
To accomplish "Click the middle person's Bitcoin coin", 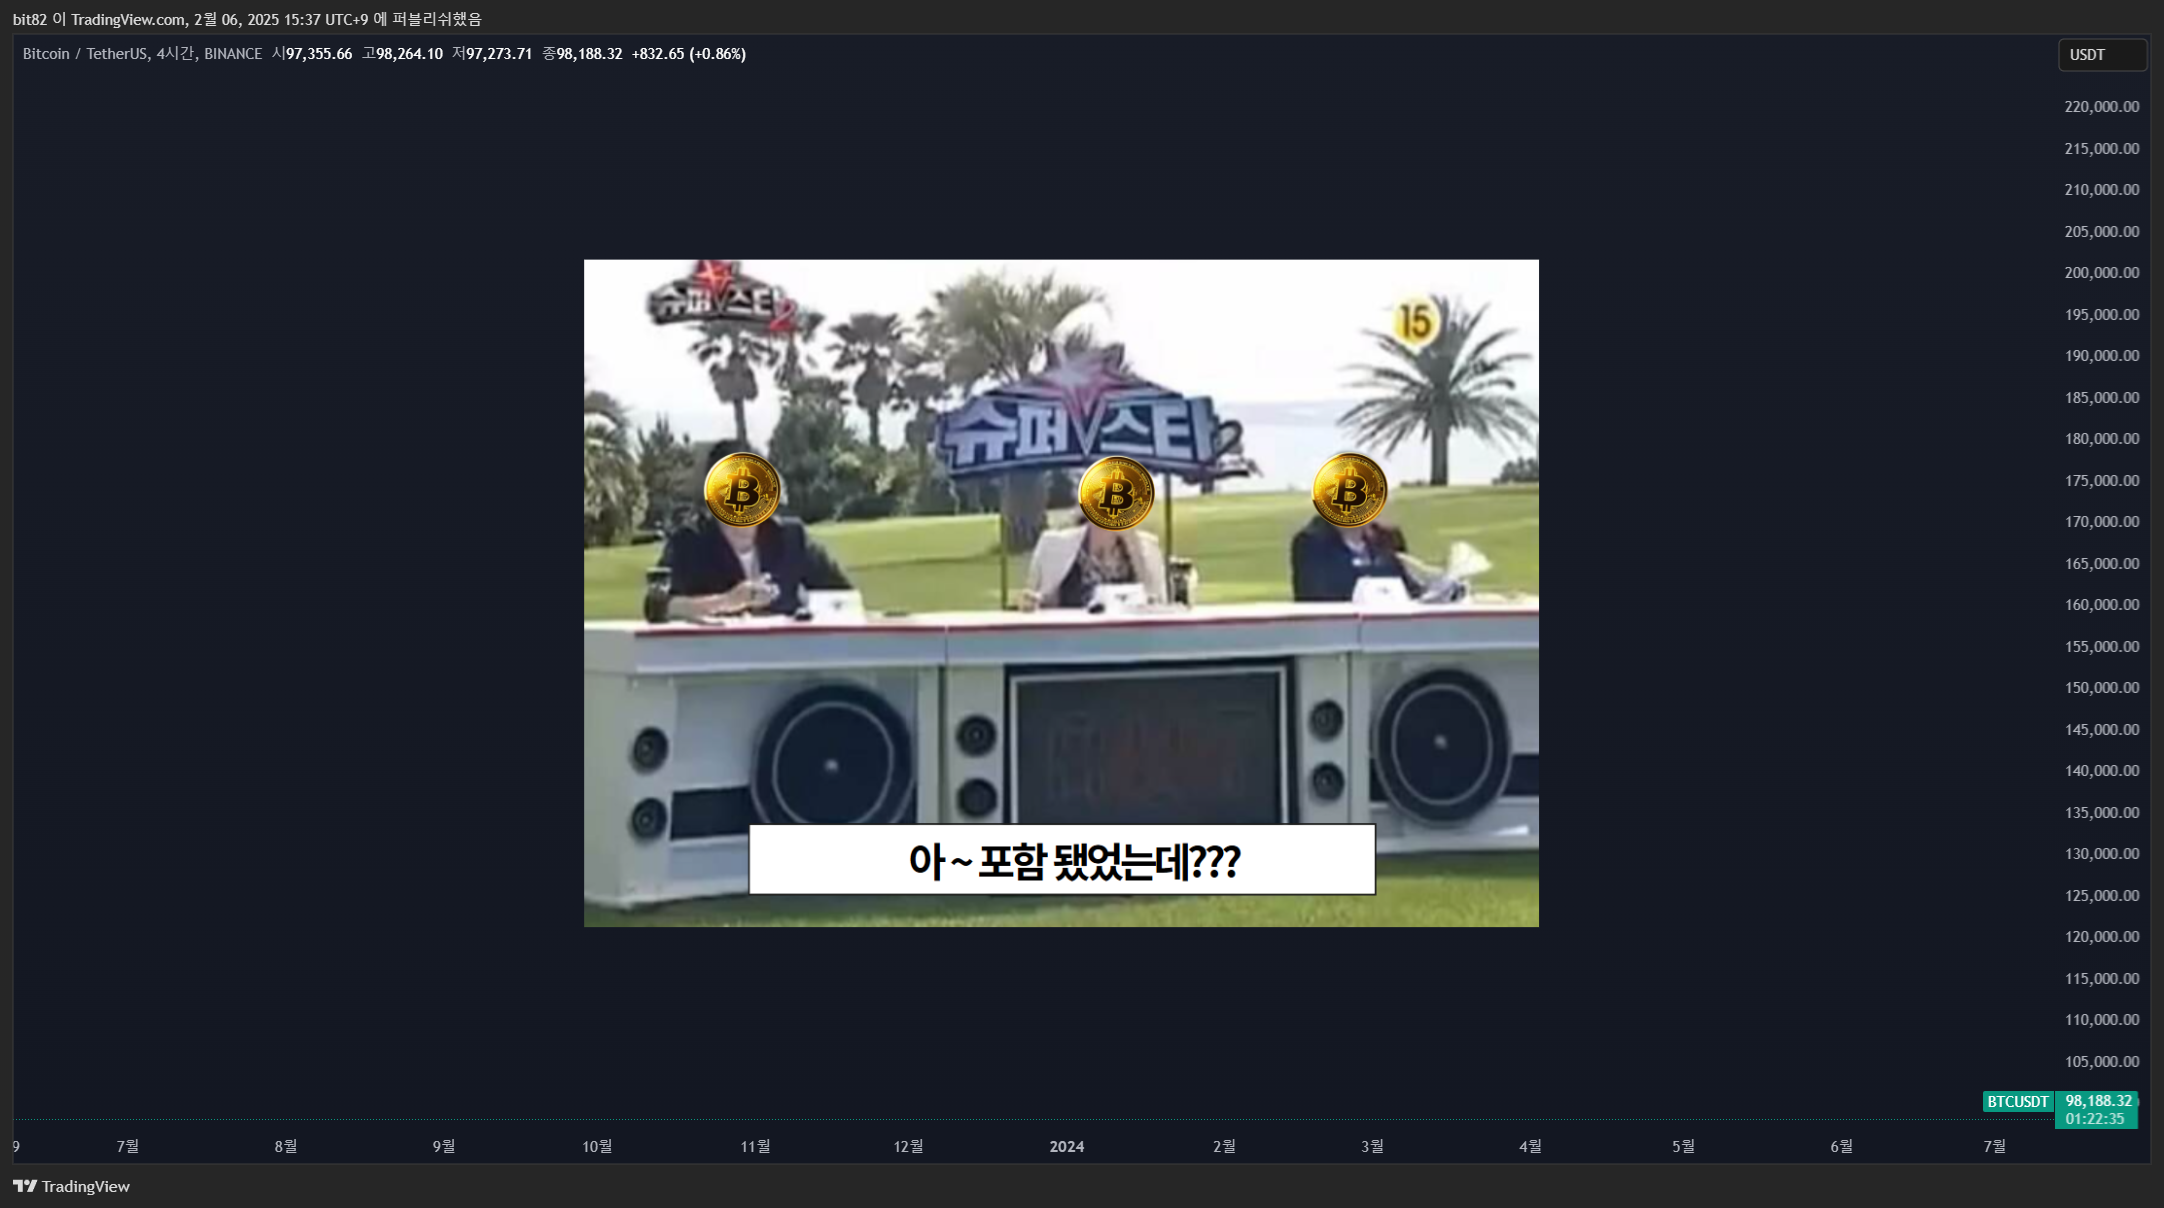I will (x=1116, y=493).
